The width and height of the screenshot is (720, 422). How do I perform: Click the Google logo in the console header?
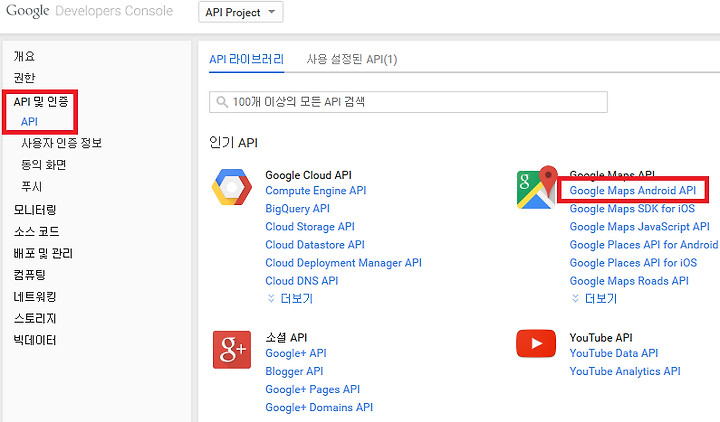click(28, 11)
